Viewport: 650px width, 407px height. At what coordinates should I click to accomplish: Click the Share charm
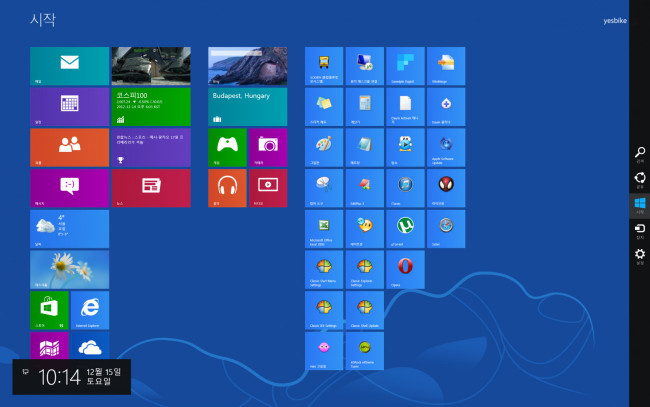640,180
